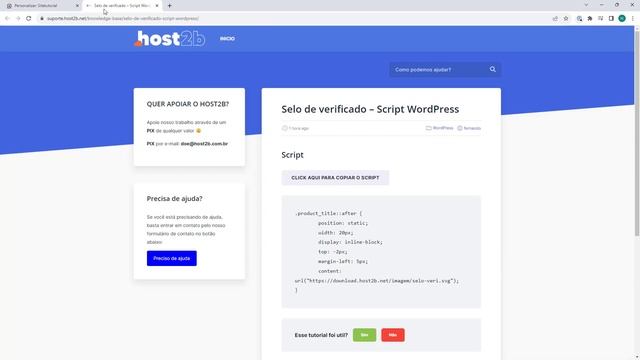The image size is (640, 360).
Task: Click the padlock site info icon
Action: 42,18
